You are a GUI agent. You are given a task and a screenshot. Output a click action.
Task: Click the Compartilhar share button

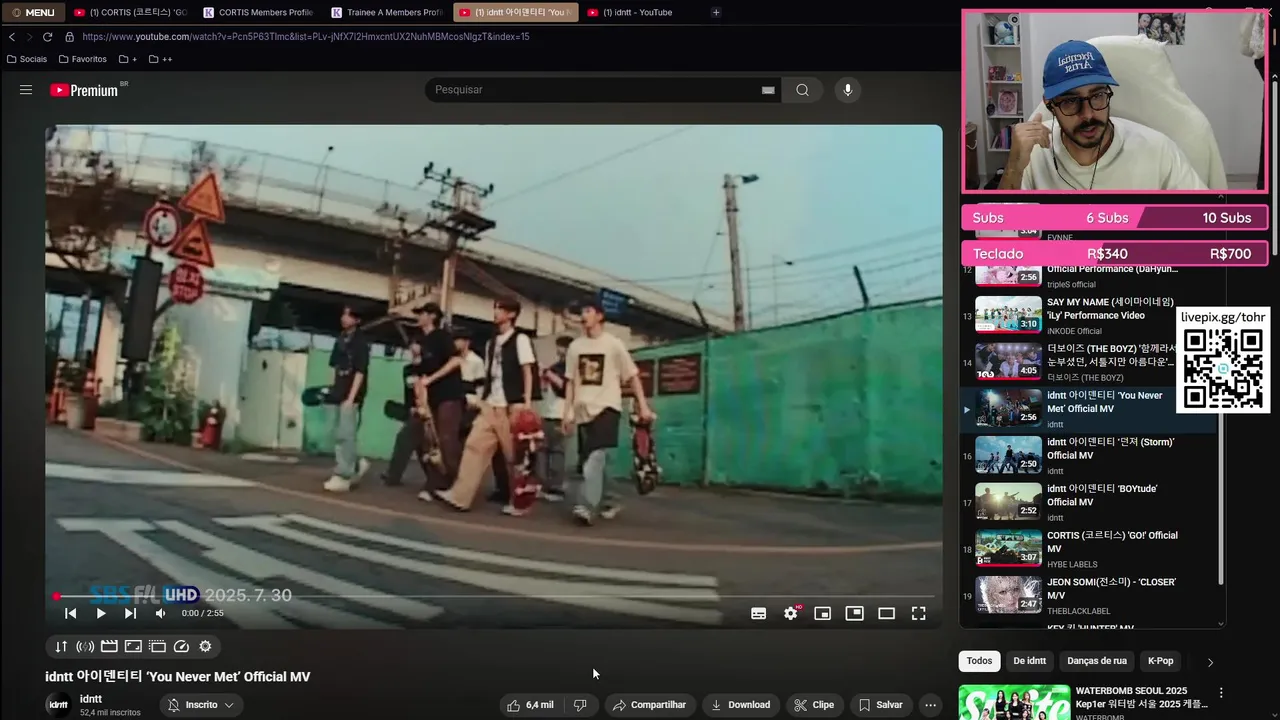coord(649,705)
